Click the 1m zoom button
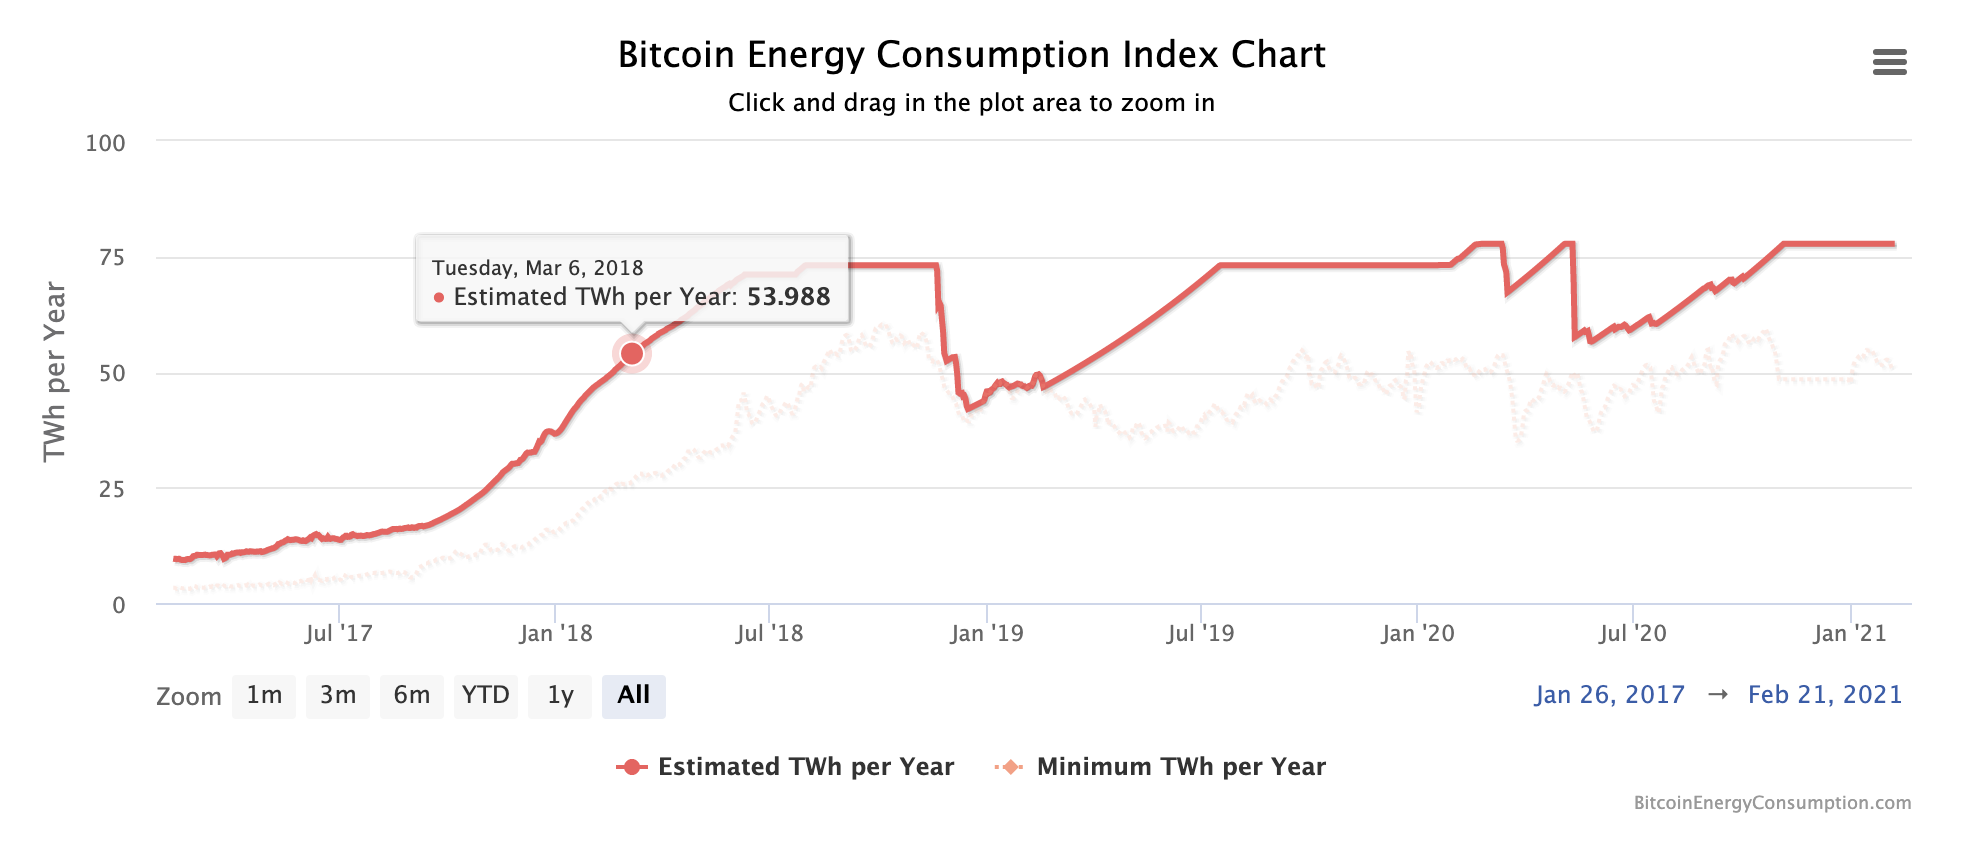This screenshot has width=1978, height=852. click(263, 695)
